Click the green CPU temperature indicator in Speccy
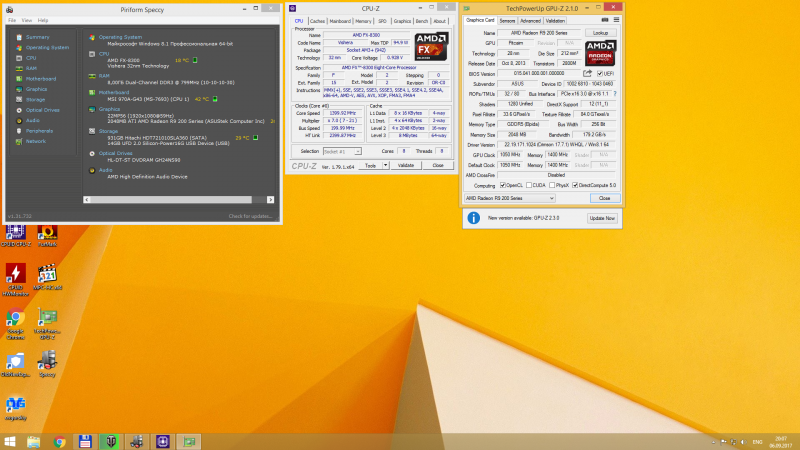The width and height of the screenshot is (800, 450). tap(195, 60)
